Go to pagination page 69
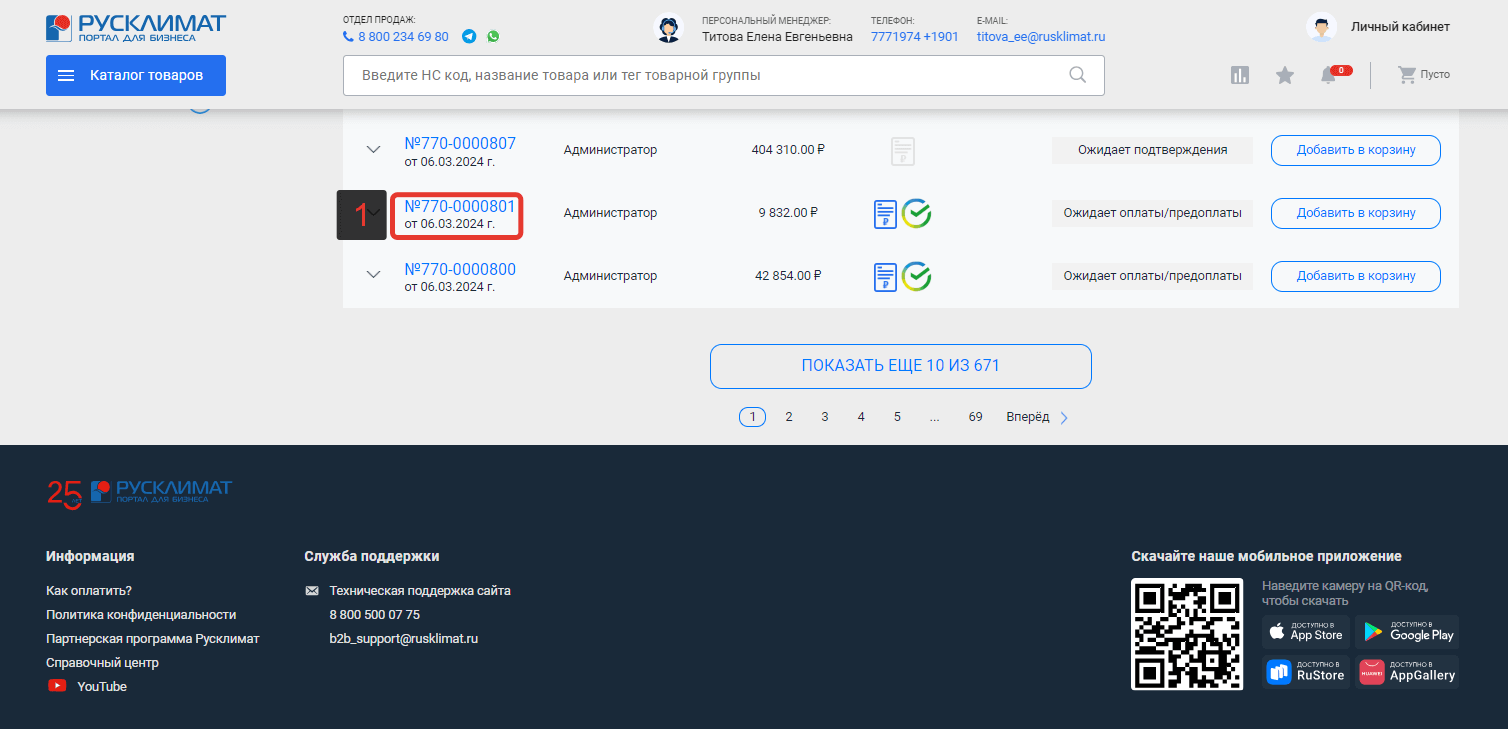Screen dimensions: 1508x729 pos(975,417)
